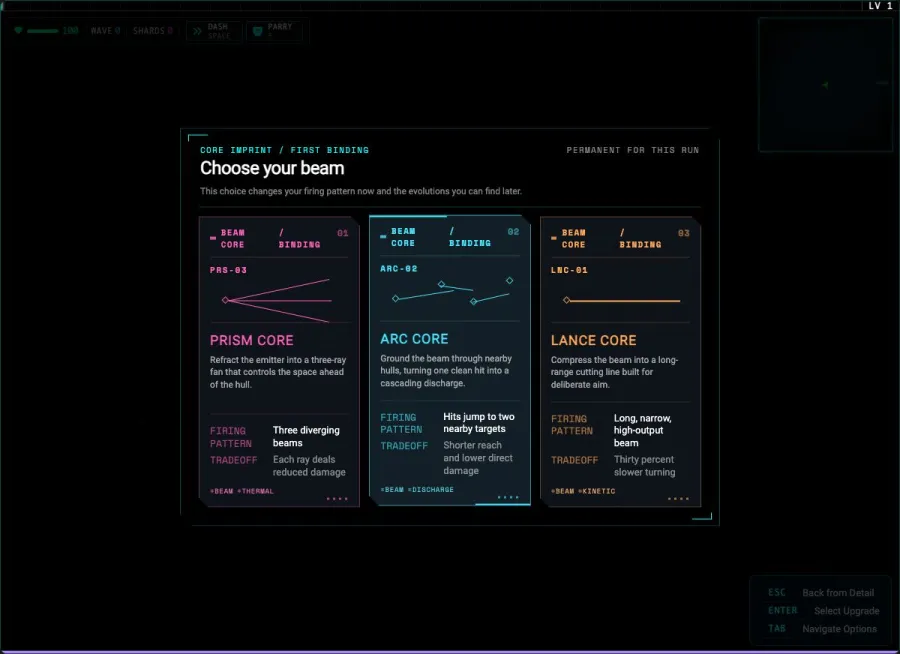Image resolution: width=900 pixels, height=654 pixels.
Task: Click the ENTER Select Upgrade hint
Action: click(x=824, y=610)
